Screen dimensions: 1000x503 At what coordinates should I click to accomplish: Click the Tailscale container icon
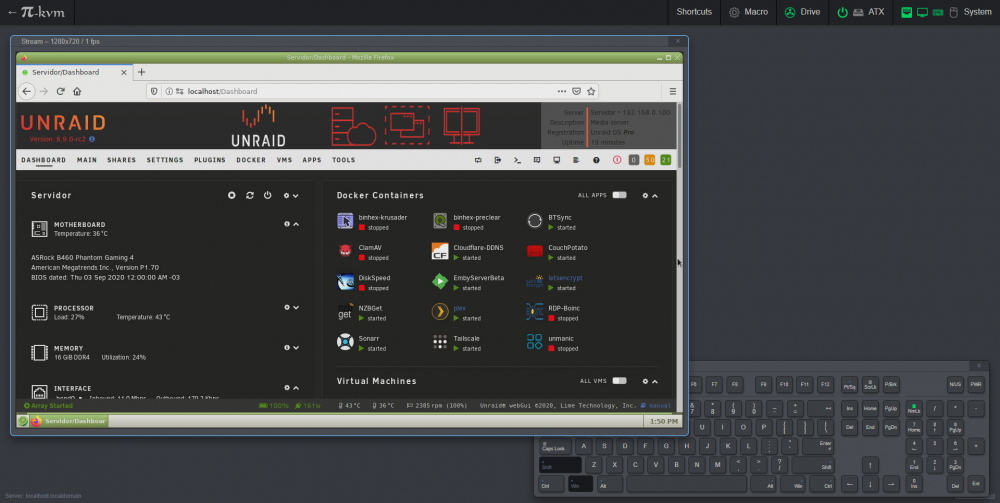[440, 342]
